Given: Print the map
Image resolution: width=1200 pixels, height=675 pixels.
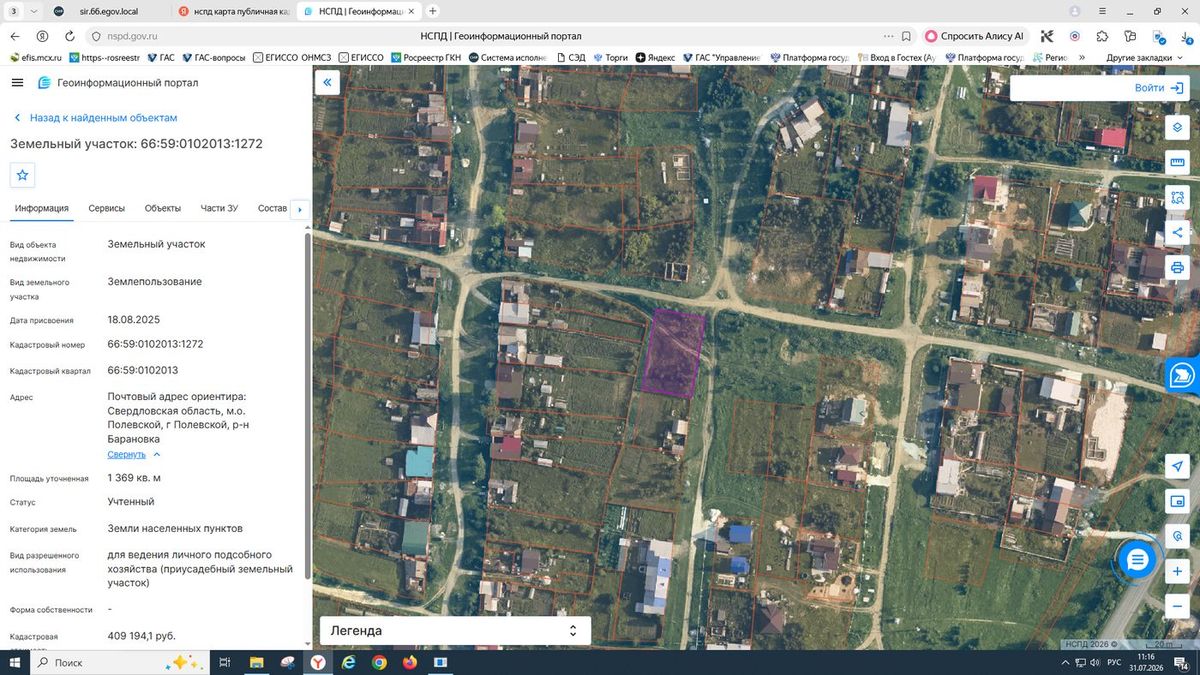Looking at the screenshot, I should [x=1177, y=267].
